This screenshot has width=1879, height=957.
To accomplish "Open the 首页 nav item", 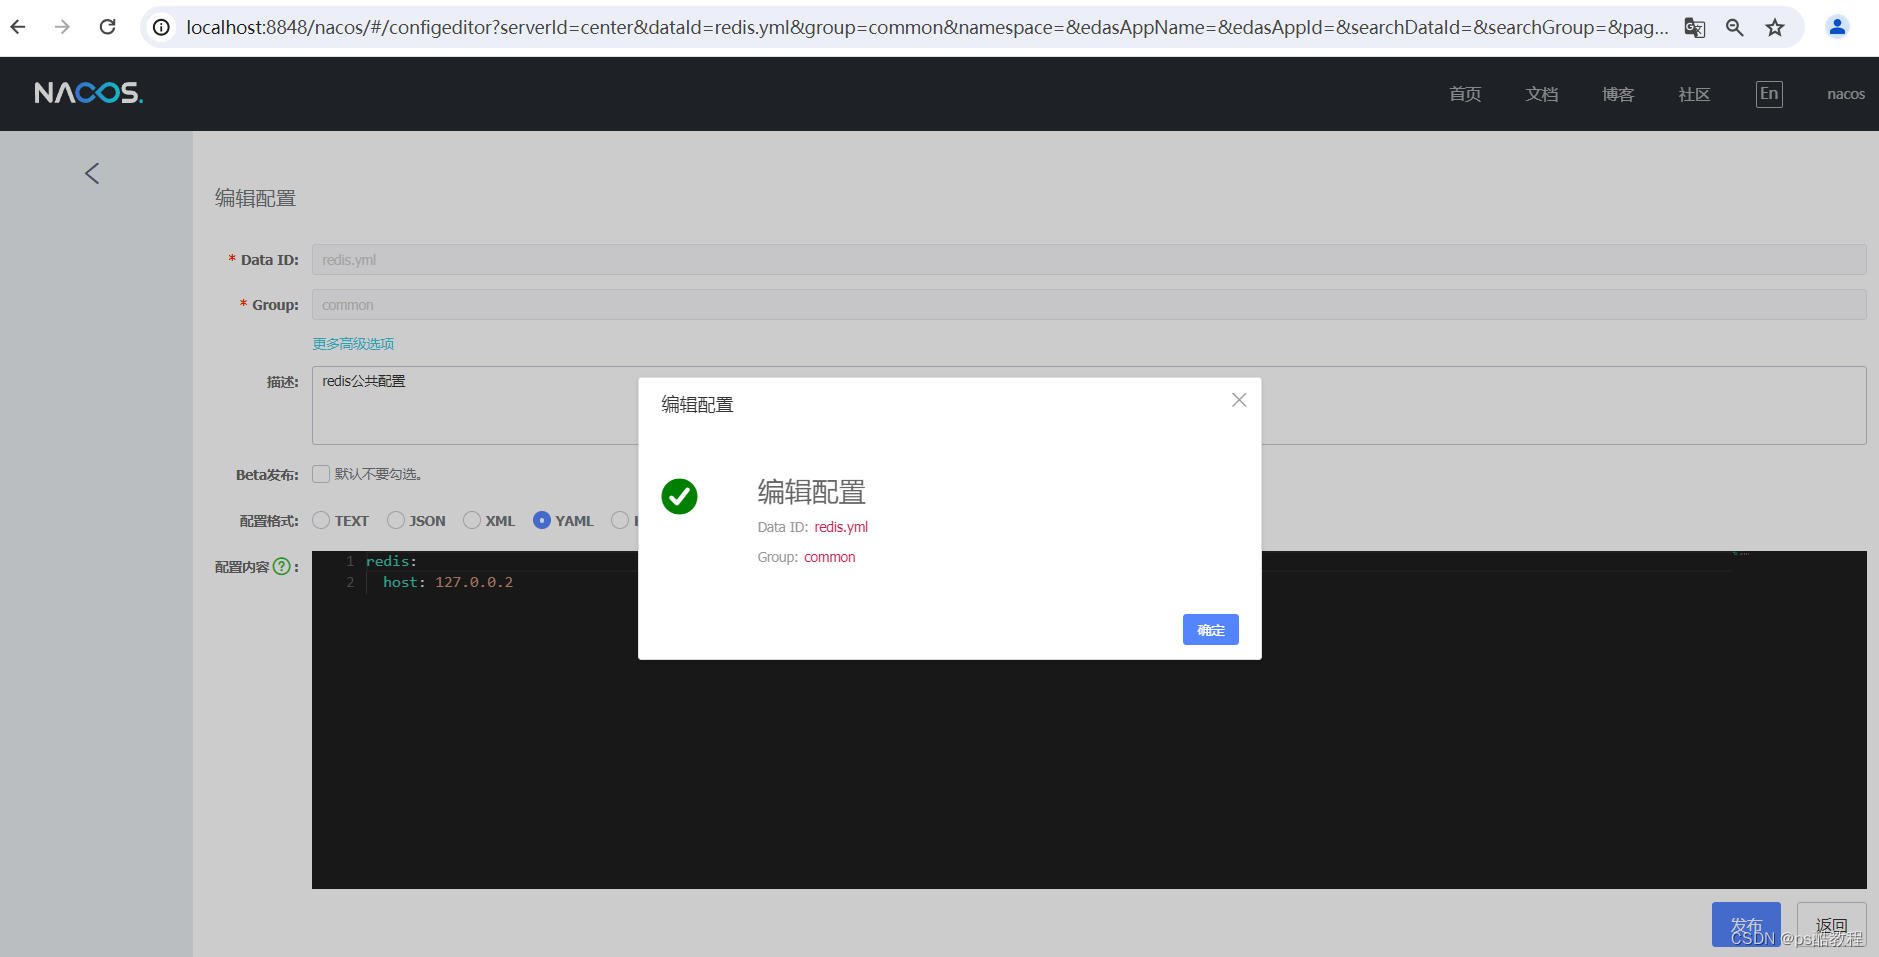I will [x=1465, y=94].
